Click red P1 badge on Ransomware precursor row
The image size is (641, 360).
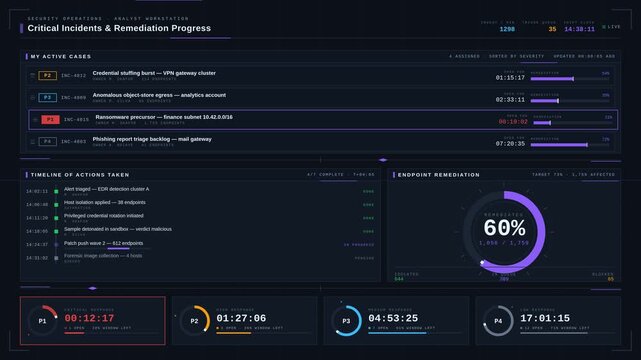coord(50,120)
